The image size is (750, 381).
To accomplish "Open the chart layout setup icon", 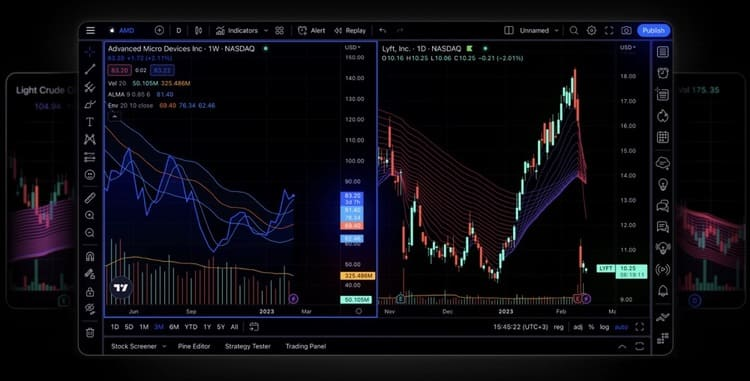I will point(509,31).
